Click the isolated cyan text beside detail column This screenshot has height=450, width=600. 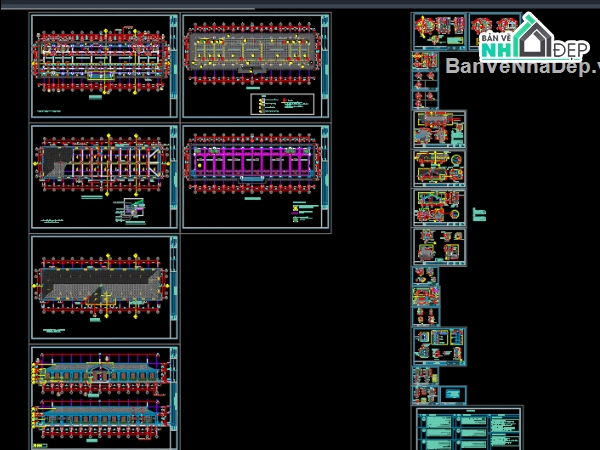tap(479, 214)
